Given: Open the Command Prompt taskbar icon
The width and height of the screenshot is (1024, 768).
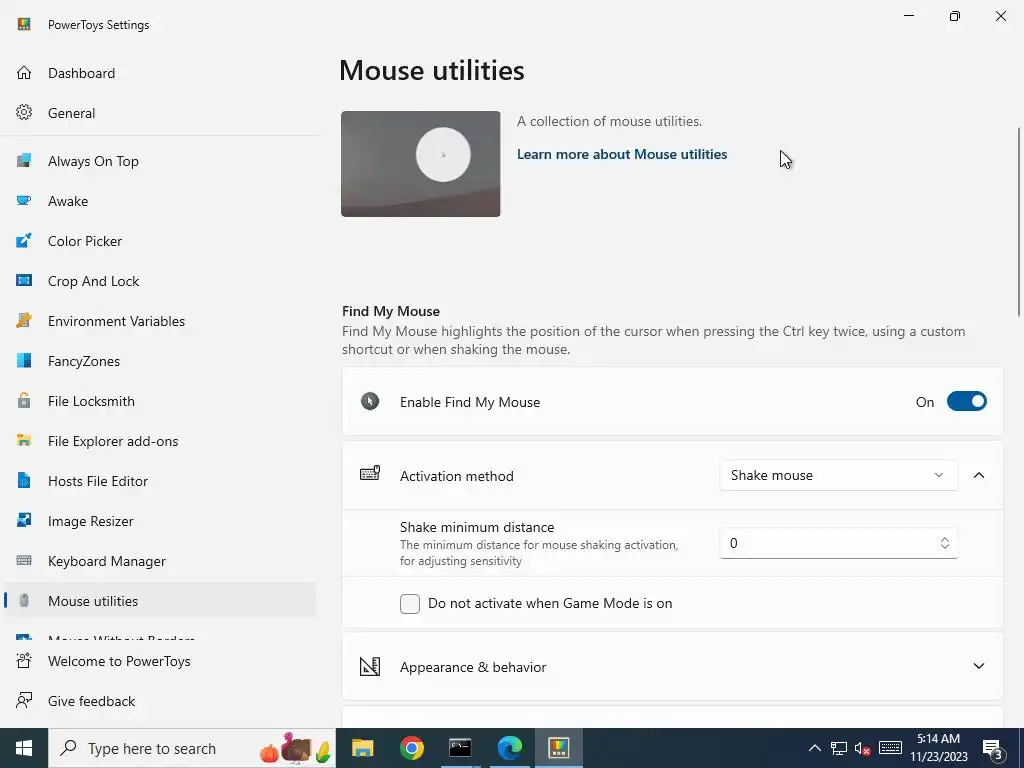Looking at the screenshot, I should pyautogui.click(x=460, y=748).
